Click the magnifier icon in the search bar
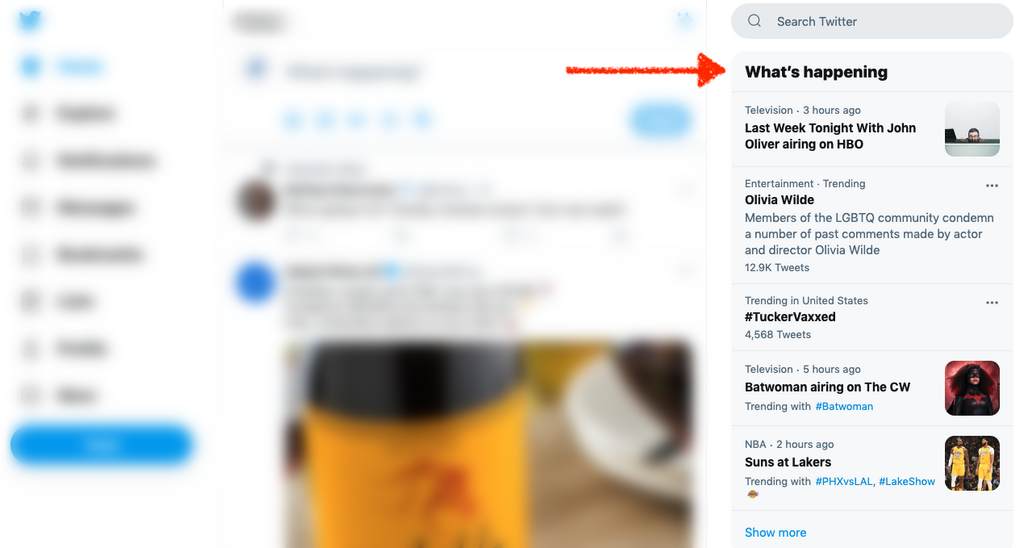The image size is (1024, 548). (754, 21)
